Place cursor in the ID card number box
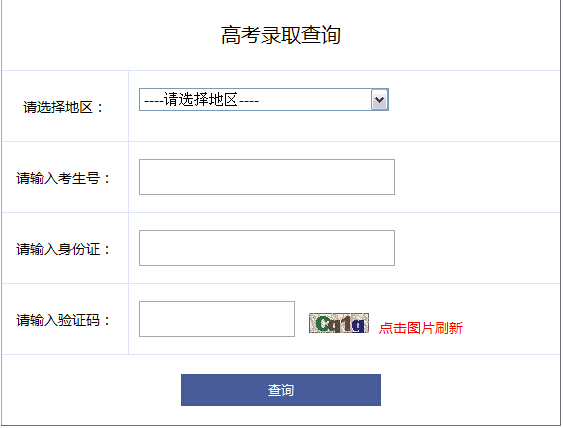Image resolution: width=563 pixels, height=428 pixels. click(267, 248)
